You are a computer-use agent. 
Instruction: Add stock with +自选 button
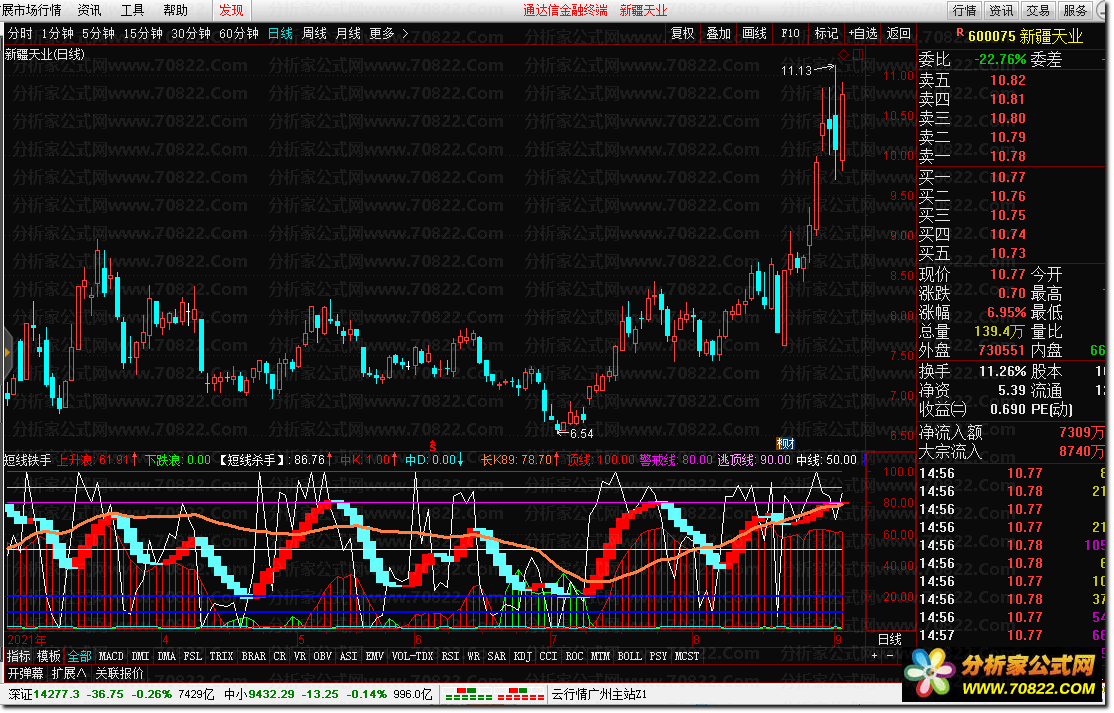(862, 33)
